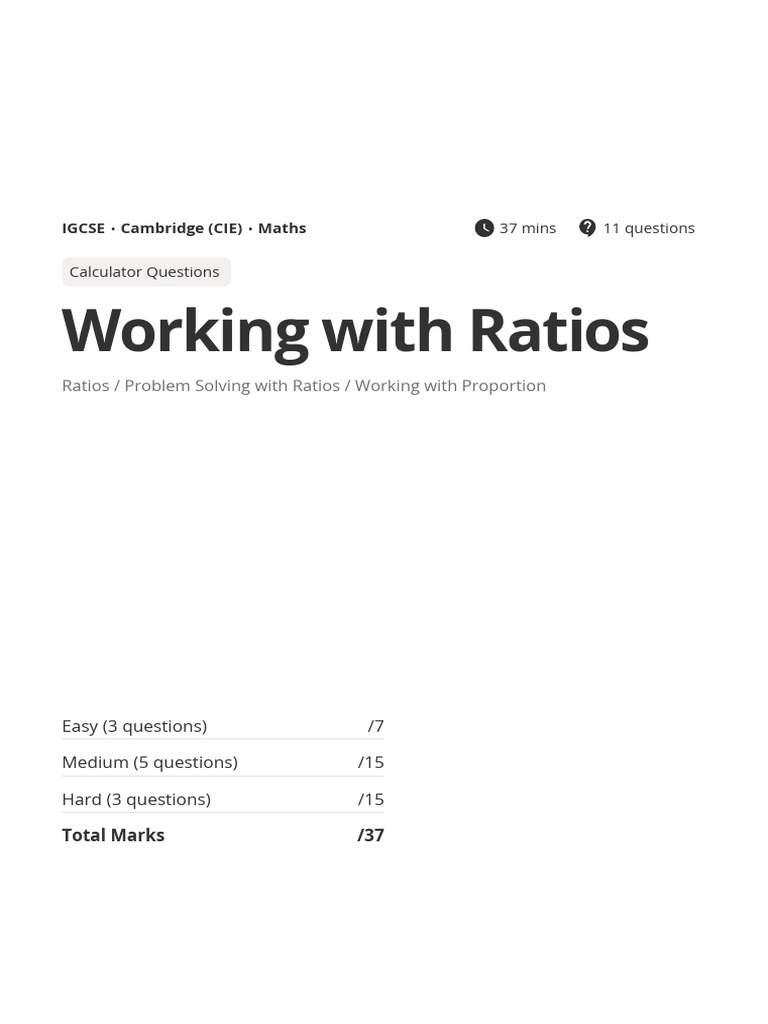Viewport: 768px width, 1024px height.
Task: Select the Hard (3 questions) row
Action: (x=223, y=799)
